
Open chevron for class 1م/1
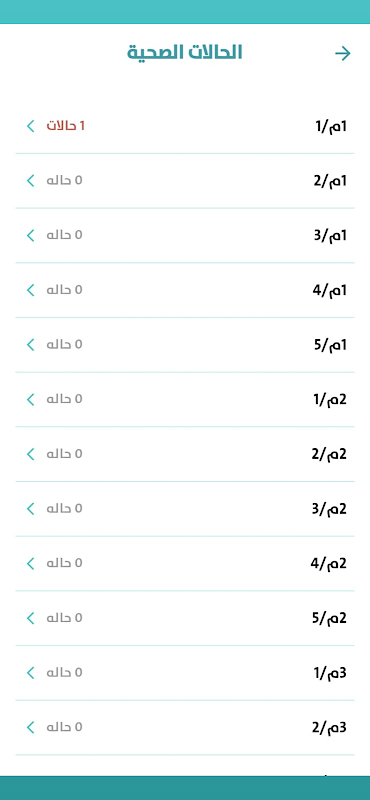click(x=31, y=126)
